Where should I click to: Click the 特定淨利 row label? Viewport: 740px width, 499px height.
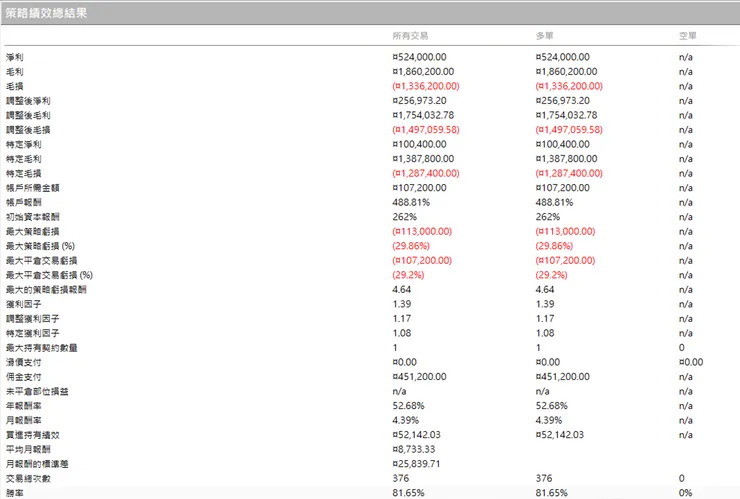[x=24, y=144]
